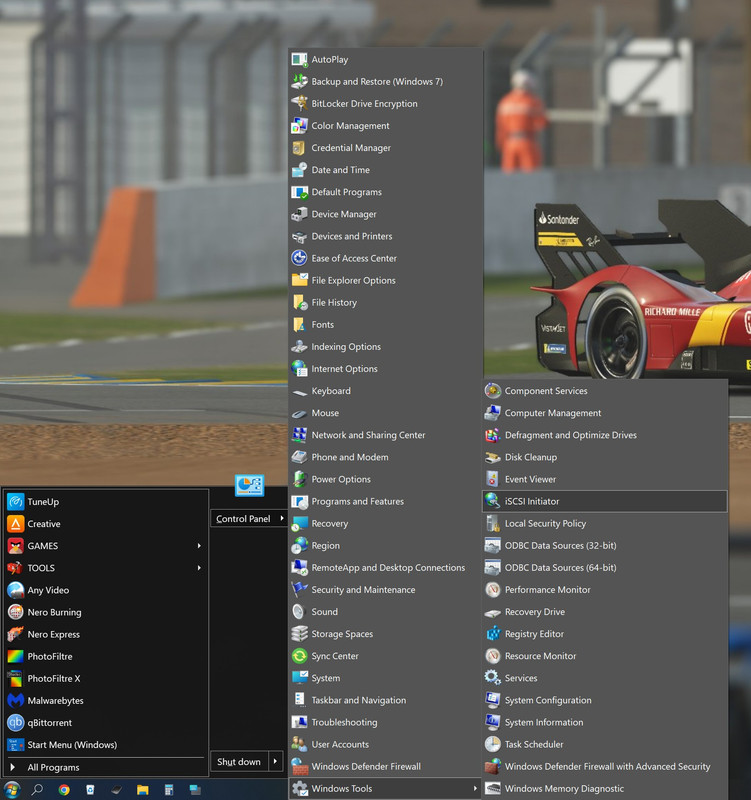The width and height of the screenshot is (751, 800).
Task: Expand the GAMES submenu
Action: click(x=199, y=546)
